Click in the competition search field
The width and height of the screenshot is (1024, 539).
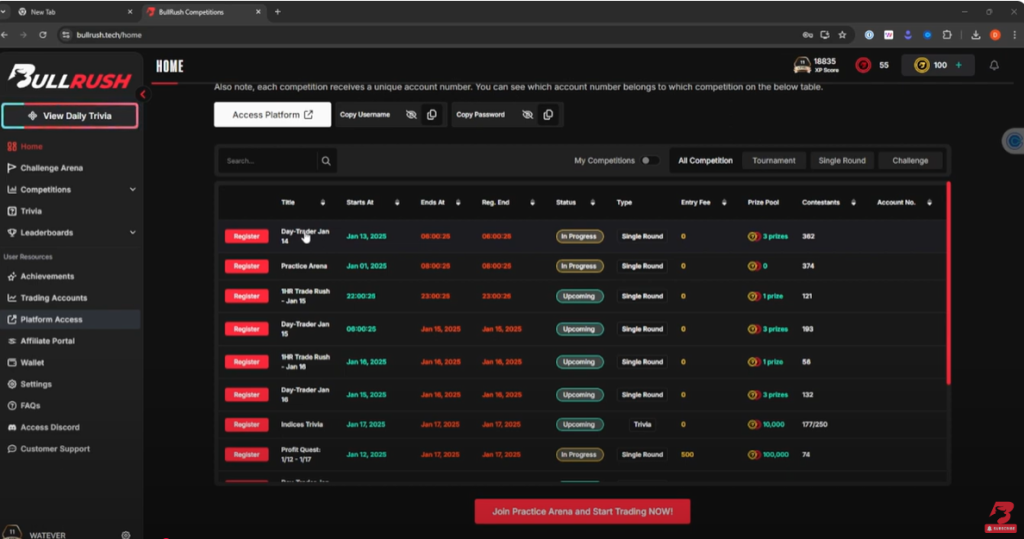coord(268,161)
